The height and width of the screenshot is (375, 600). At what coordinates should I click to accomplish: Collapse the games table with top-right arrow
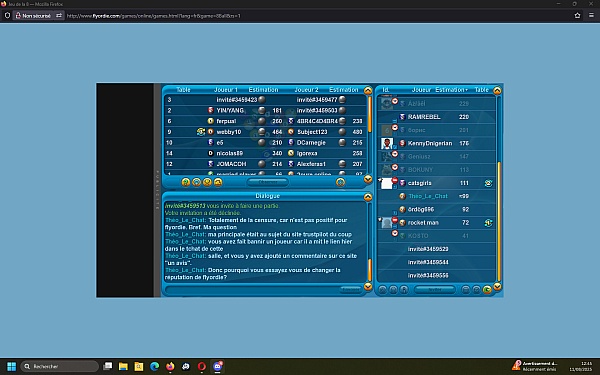(x=368, y=91)
